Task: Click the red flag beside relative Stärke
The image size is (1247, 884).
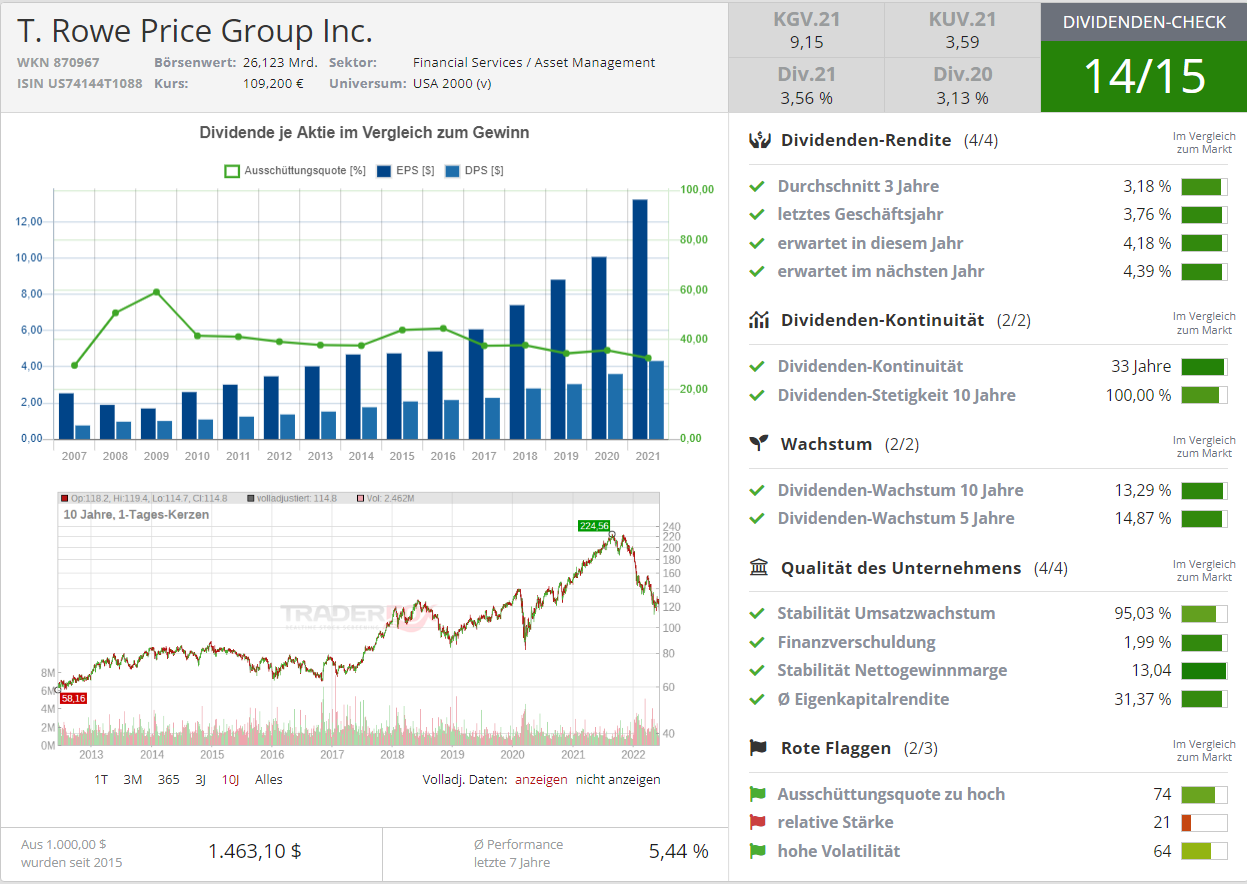Action: point(757,822)
